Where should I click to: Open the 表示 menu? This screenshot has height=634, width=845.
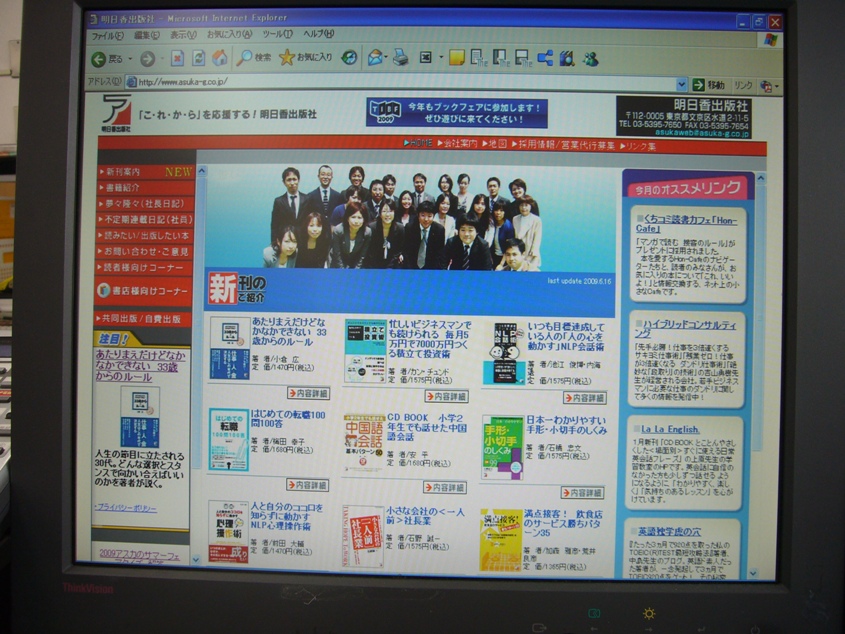coord(179,31)
